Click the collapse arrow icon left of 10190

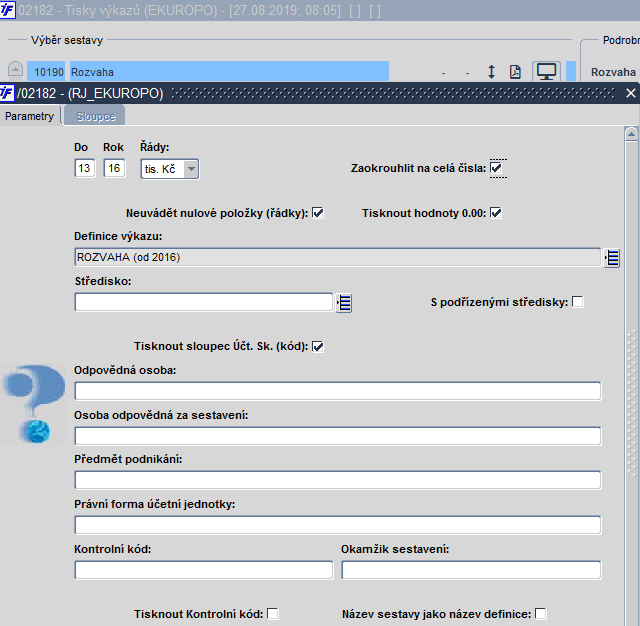(x=15, y=69)
